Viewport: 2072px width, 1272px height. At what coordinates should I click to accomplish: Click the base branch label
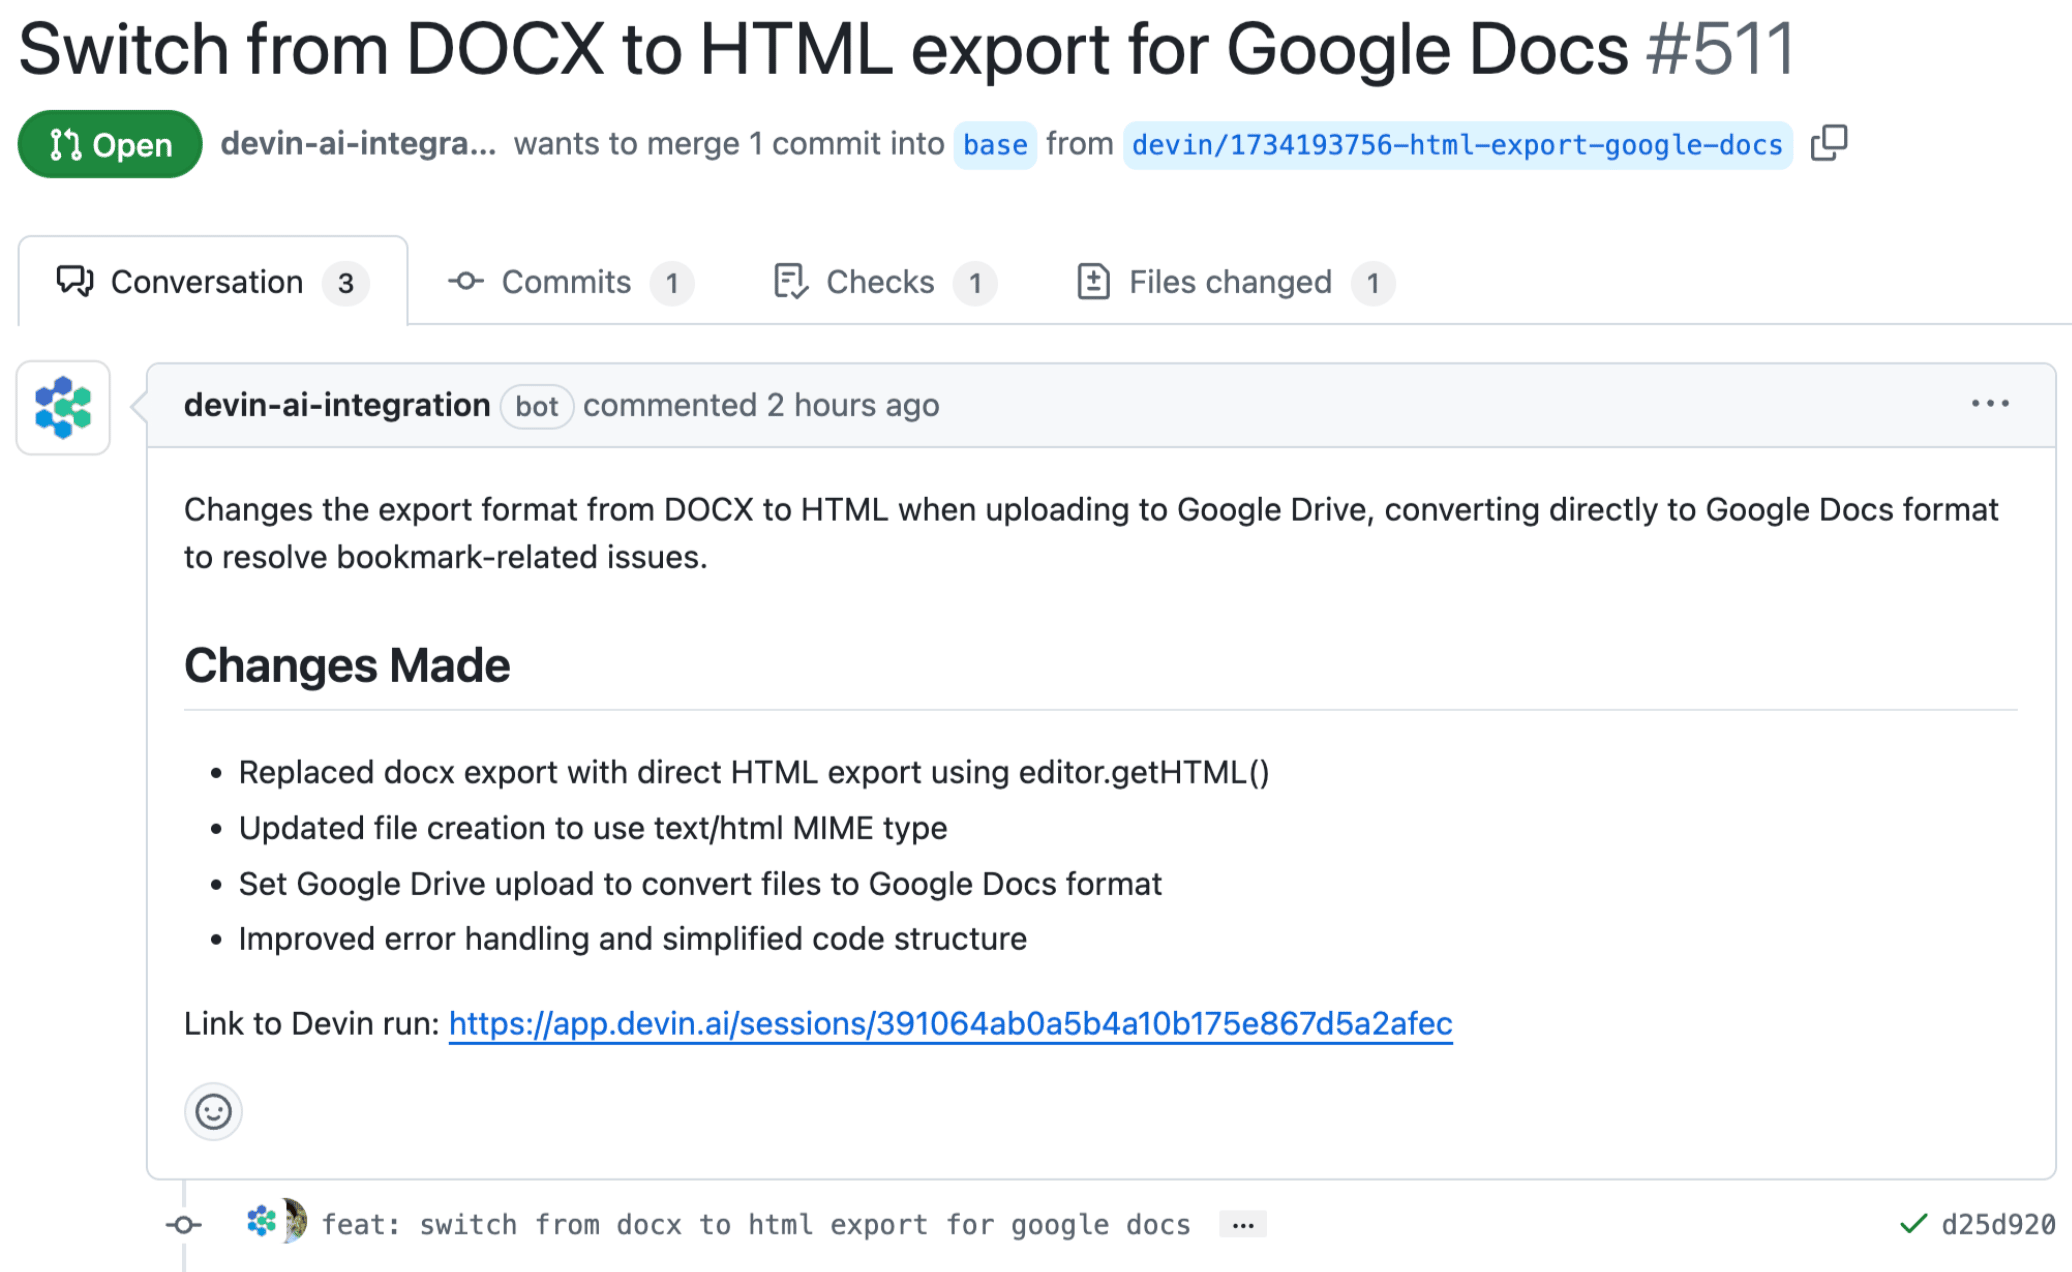(995, 145)
